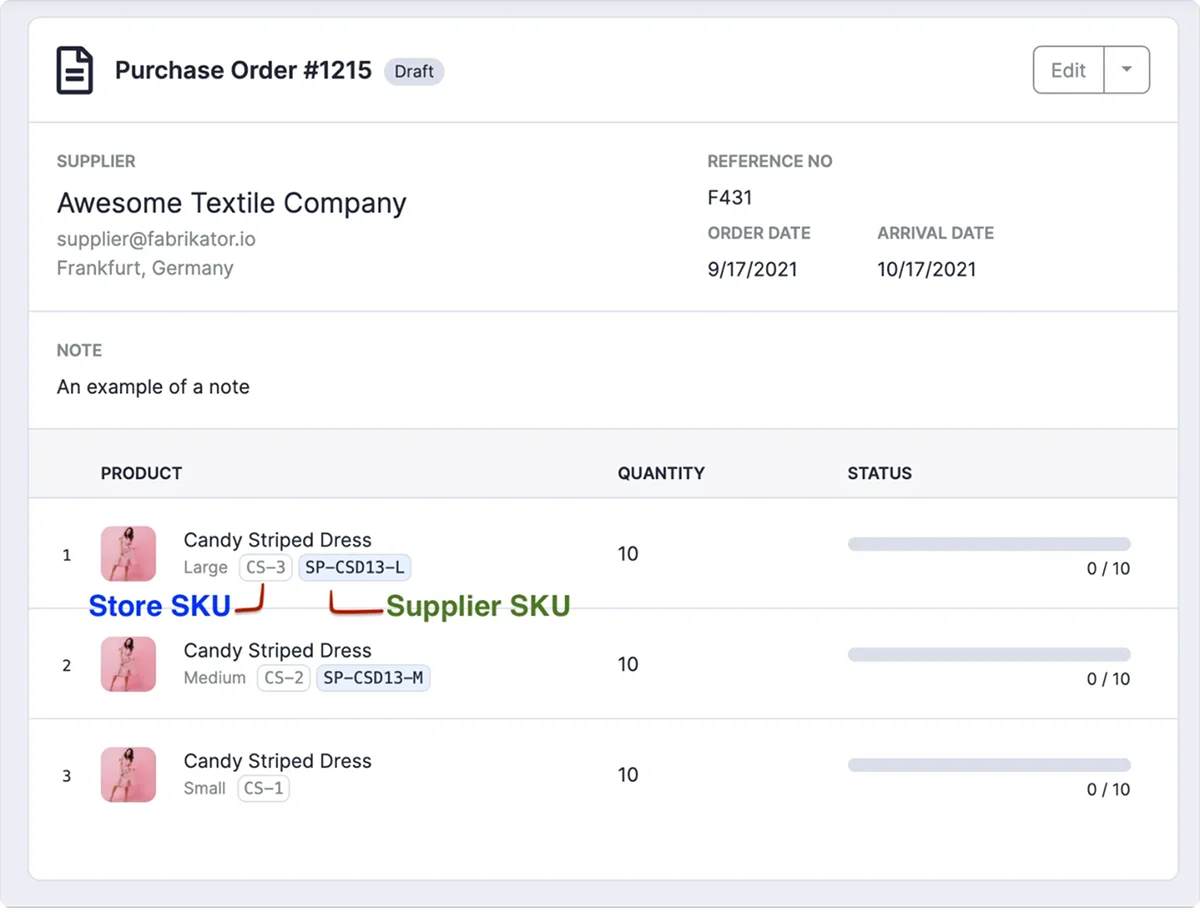Click the quantity 10 in the Small row
The image size is (1200, 908).
[x=628, y=774]
